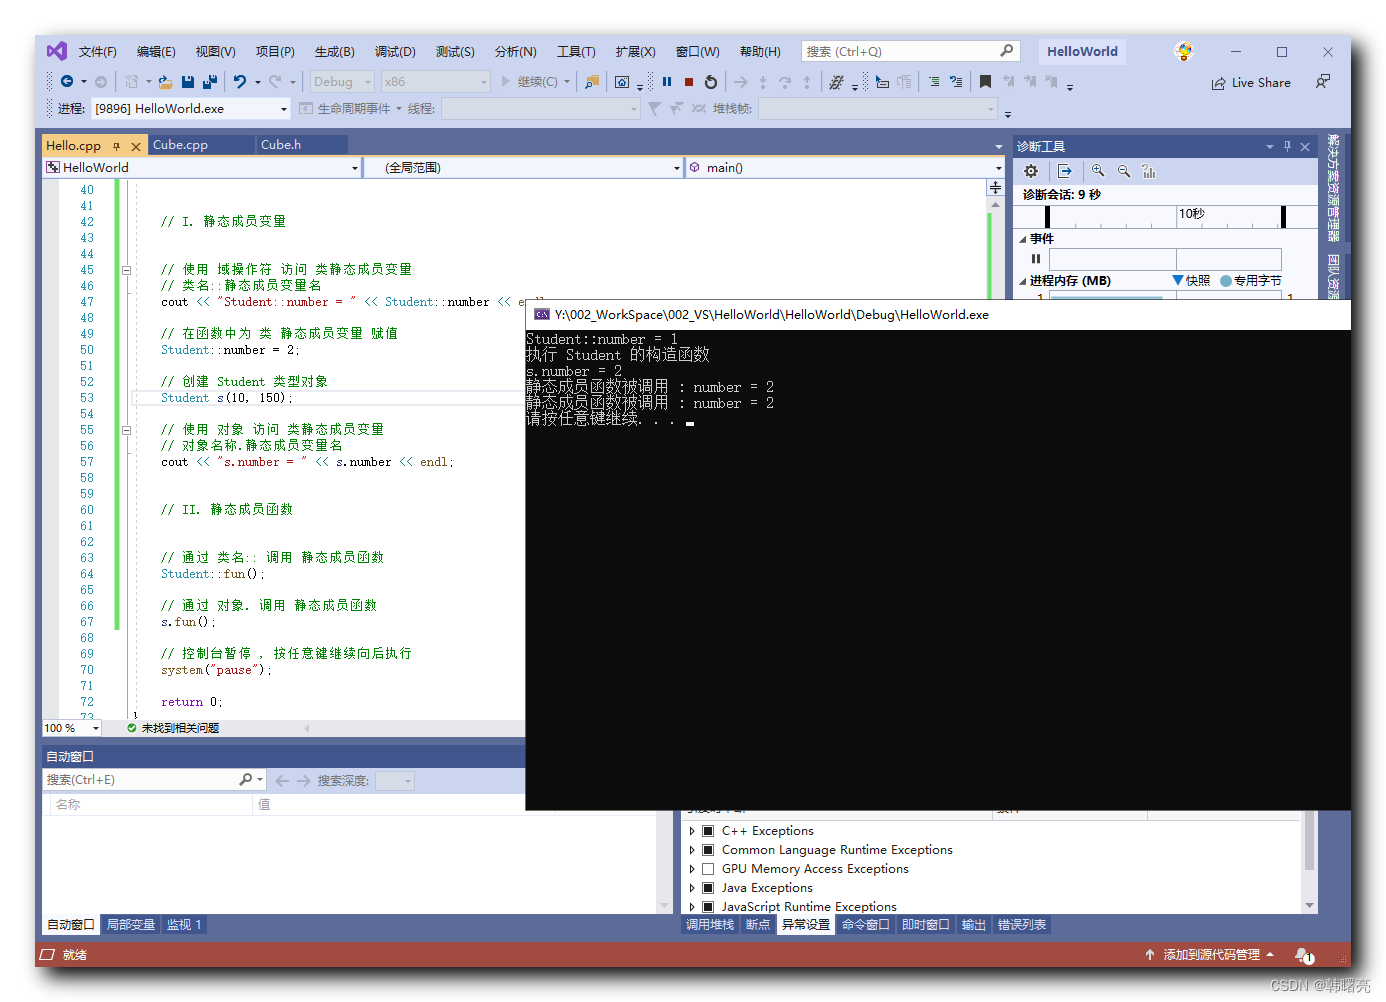Click the search magnifier in Autos window
The image size is (1386, 1002).
[246, 779]
